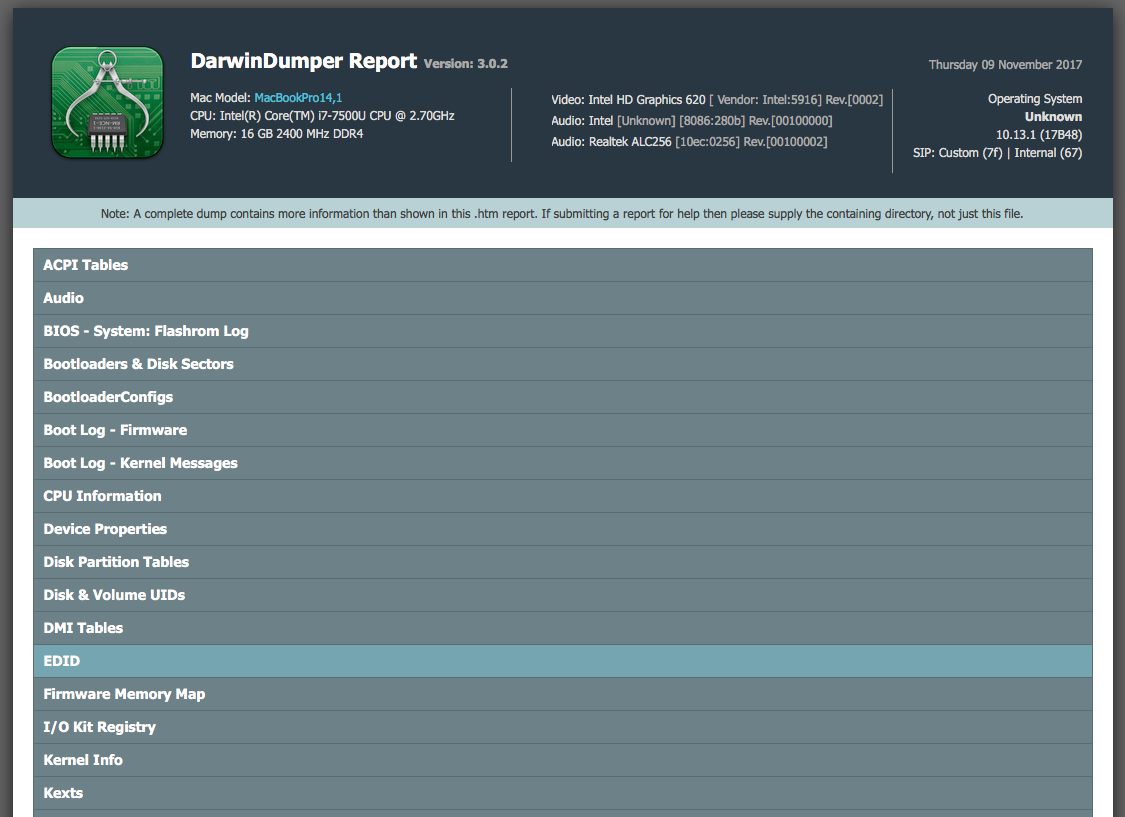The image size is (1125, 817).
Task: Click the DarwinDumper Report title heading
Action: coord(303,61)
